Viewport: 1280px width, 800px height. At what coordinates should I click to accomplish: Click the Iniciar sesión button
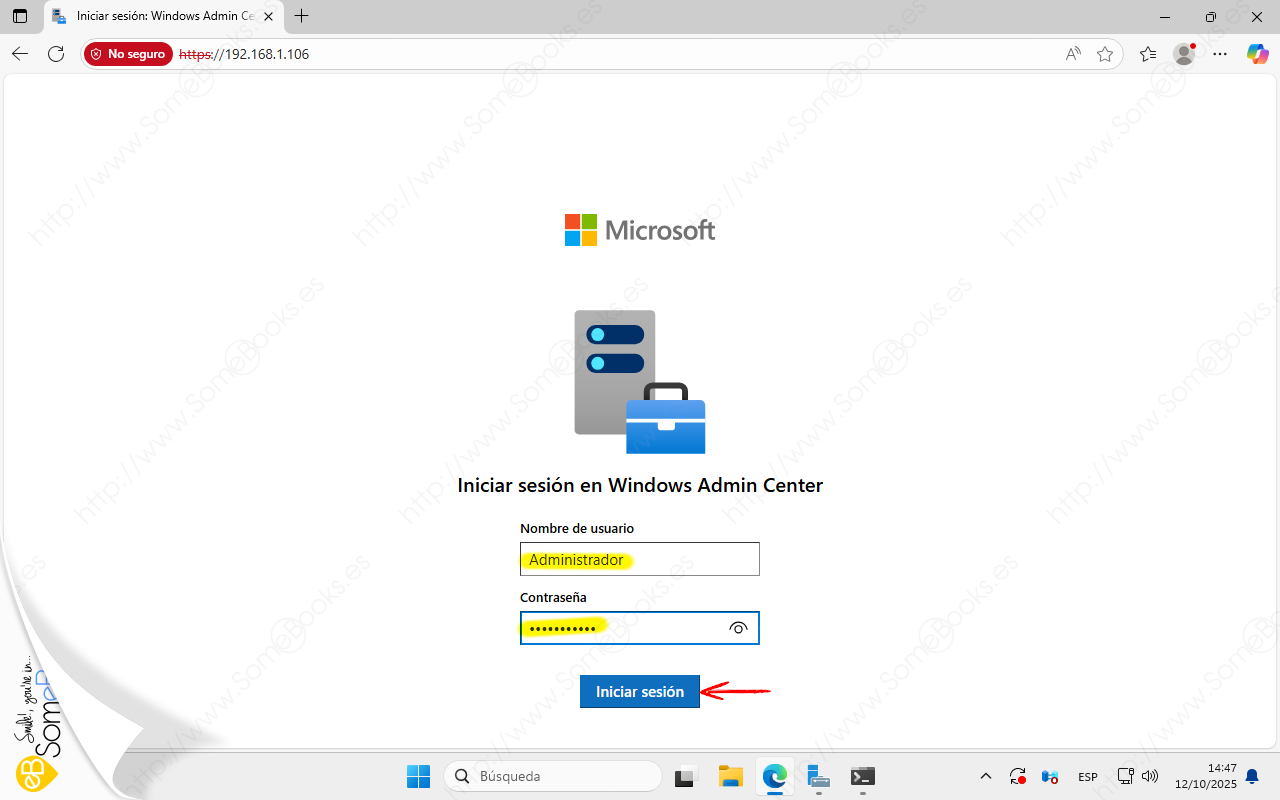tap(639, 691)
